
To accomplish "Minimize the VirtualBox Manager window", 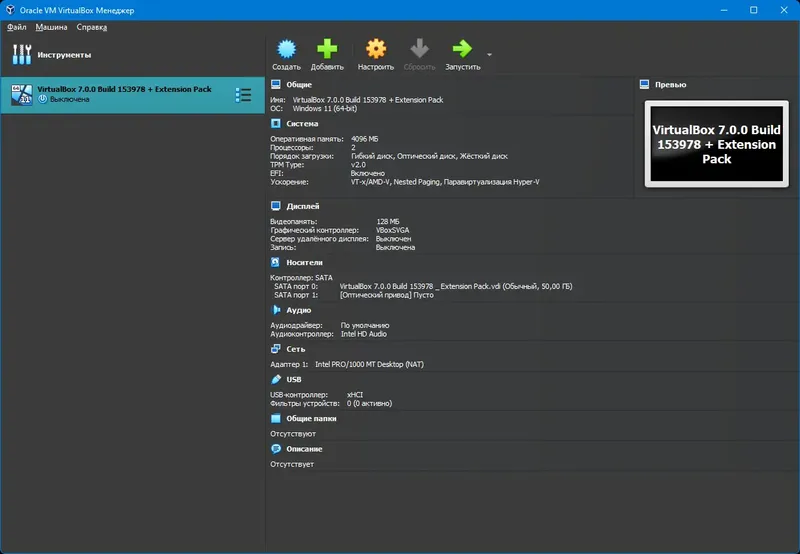I will pyautogui.click(x=723, y=10).
